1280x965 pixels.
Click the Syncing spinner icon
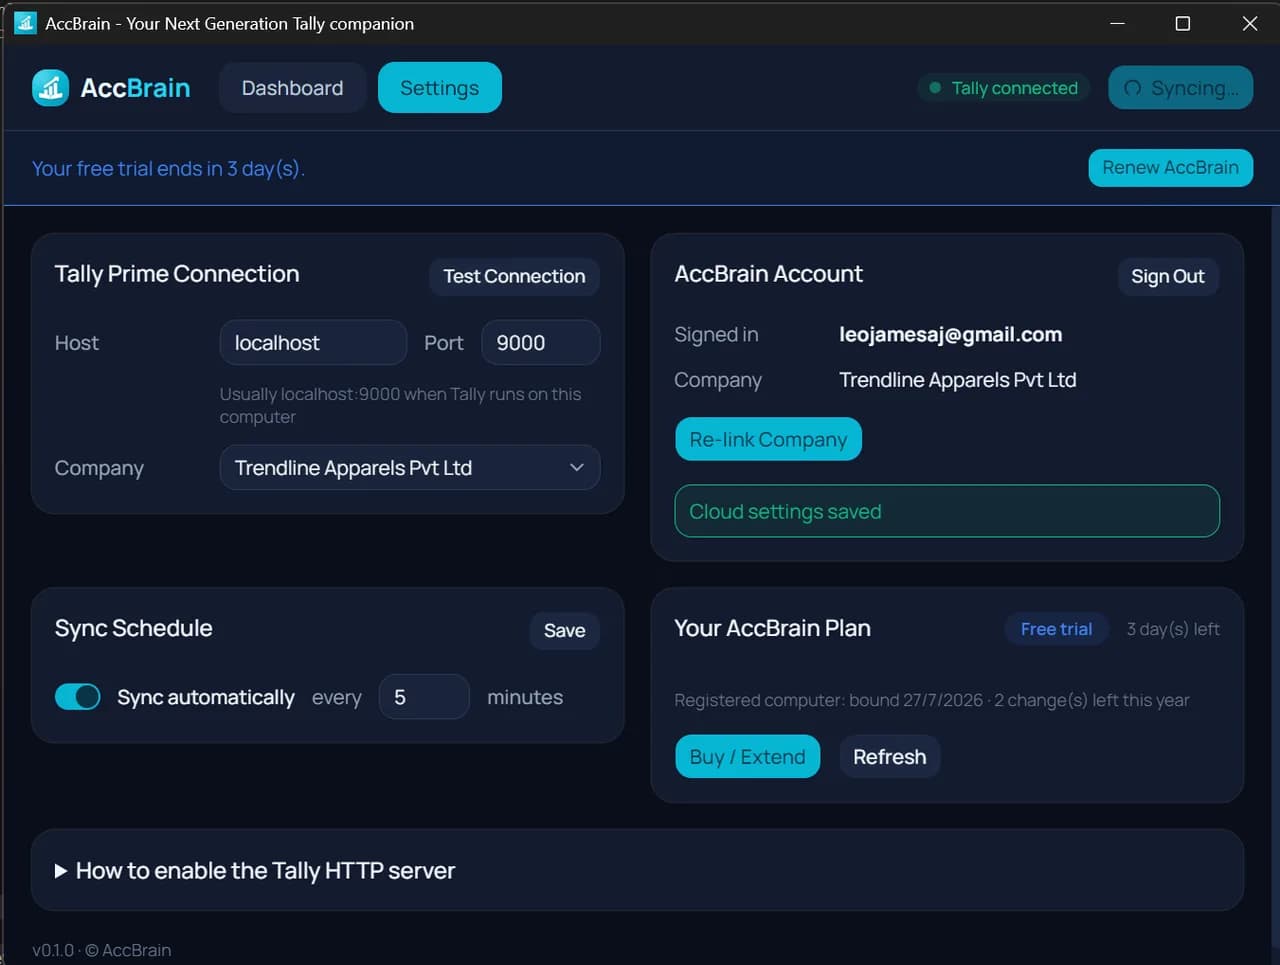[x=1132, y=88]
